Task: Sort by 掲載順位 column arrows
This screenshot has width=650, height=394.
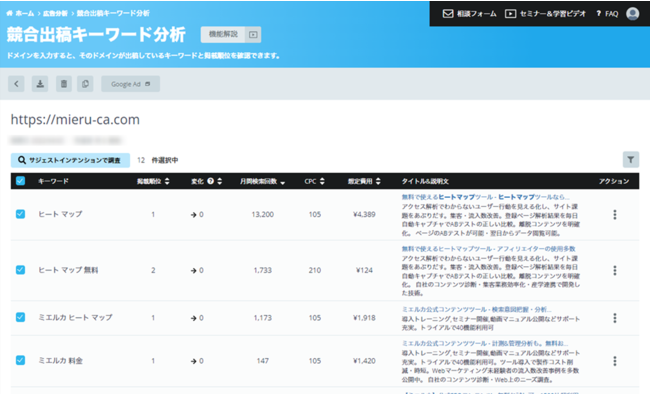Action: pos(167,181)
